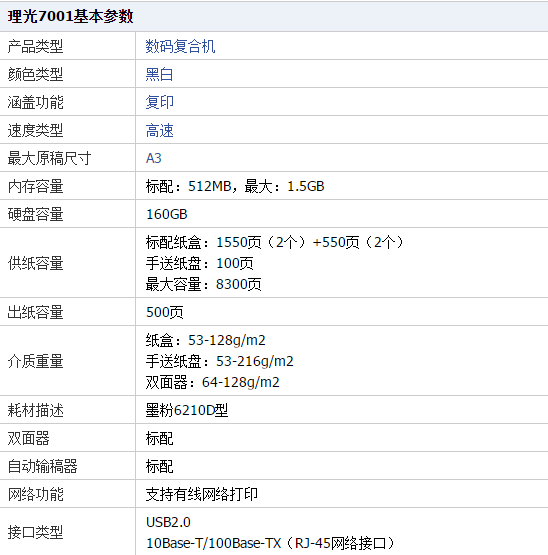Click the 双面器 row label
Screen dimensions: 548x555
(28, 439)
